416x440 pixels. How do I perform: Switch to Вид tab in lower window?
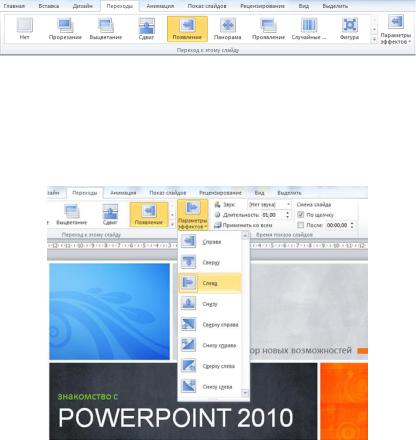pyautogui.click(x=259, y=193)
